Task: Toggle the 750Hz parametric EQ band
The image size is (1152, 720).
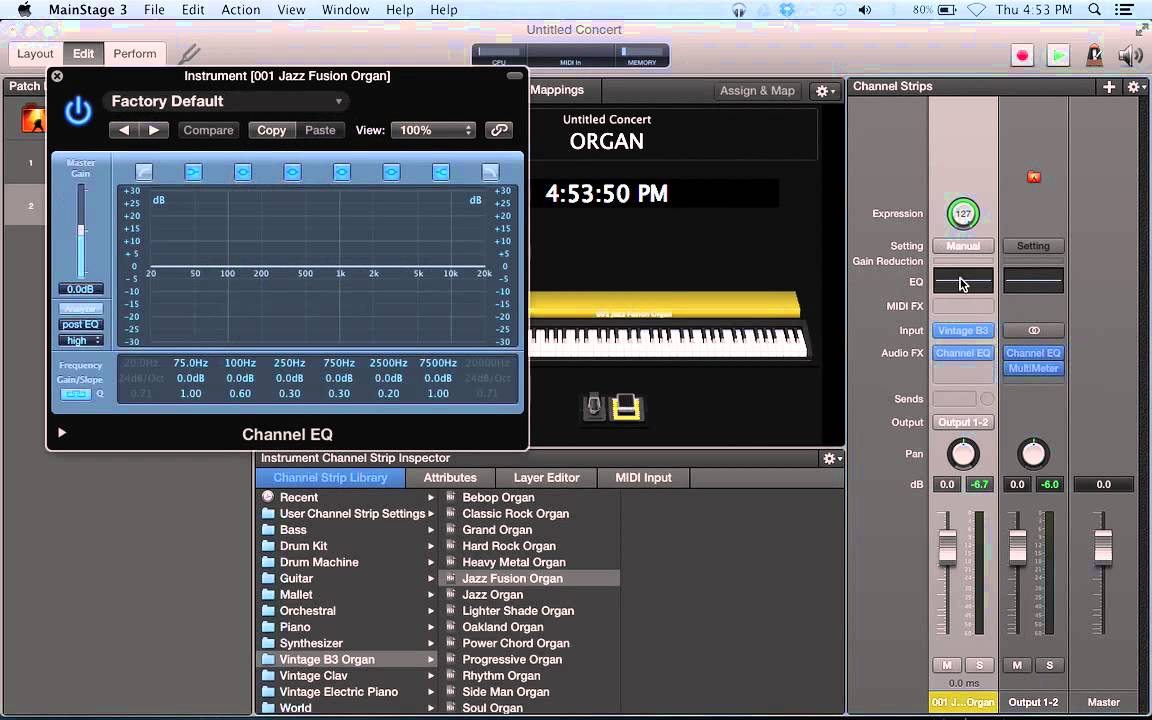Action: pos(342,172)
